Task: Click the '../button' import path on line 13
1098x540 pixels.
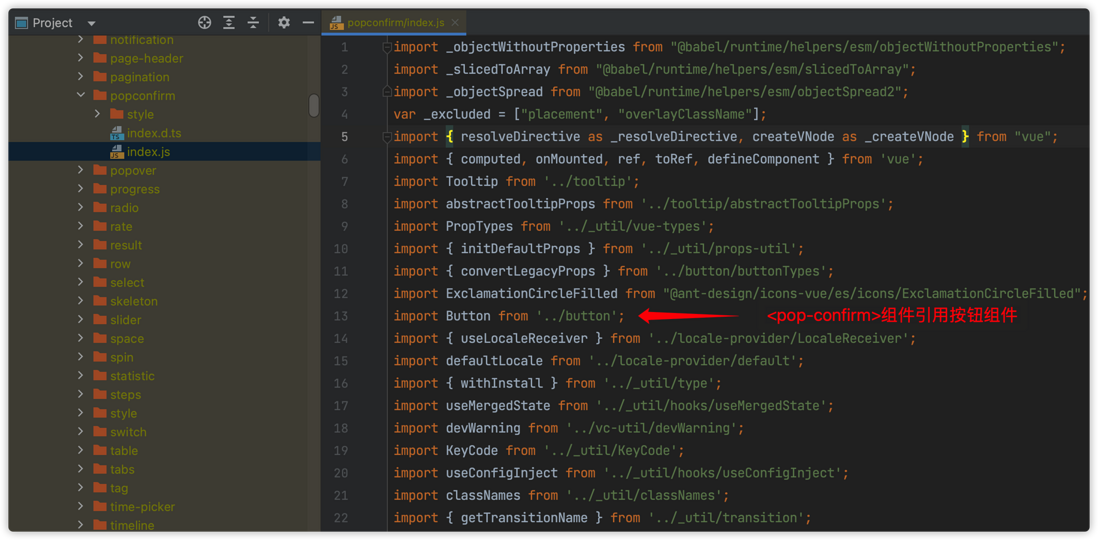Action: 577,316
